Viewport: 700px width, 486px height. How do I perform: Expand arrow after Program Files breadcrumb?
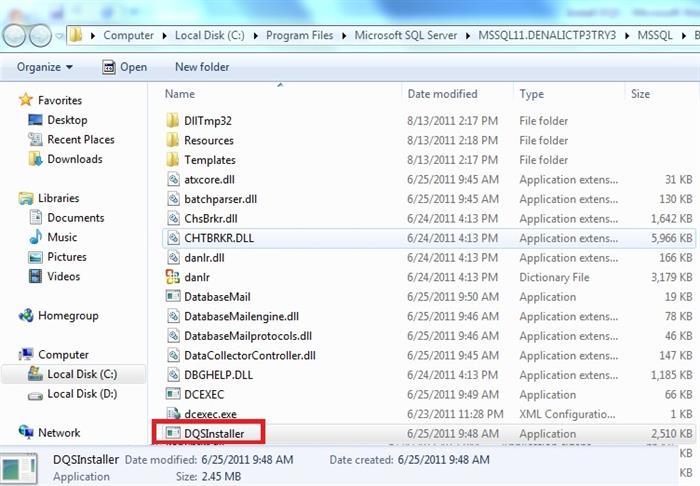tap(344, 36)
